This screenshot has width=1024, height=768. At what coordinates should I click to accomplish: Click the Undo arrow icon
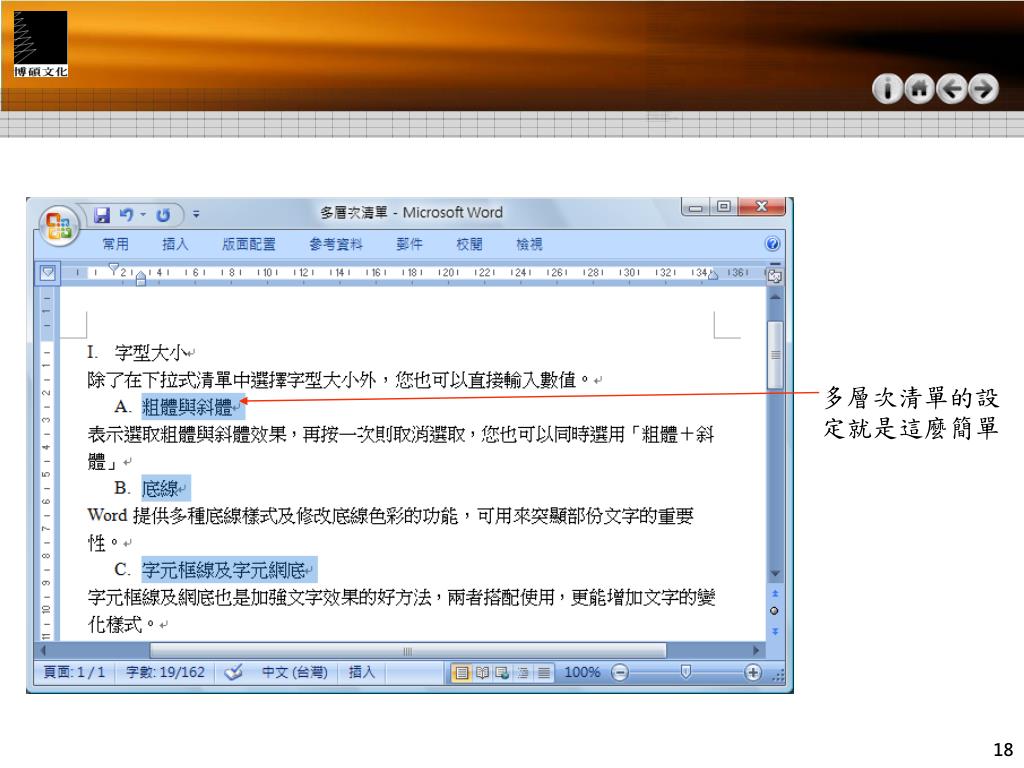tap(127, 214)
